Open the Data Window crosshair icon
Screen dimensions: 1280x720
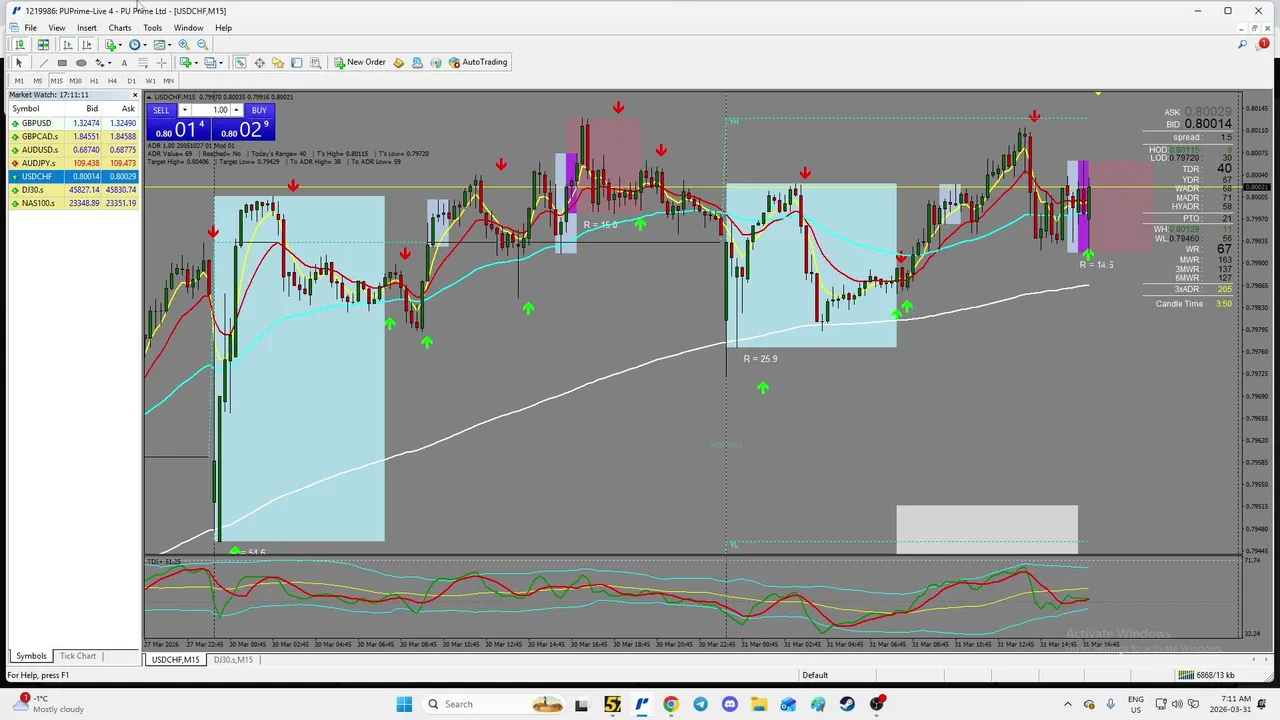click(x=259, y=63)
